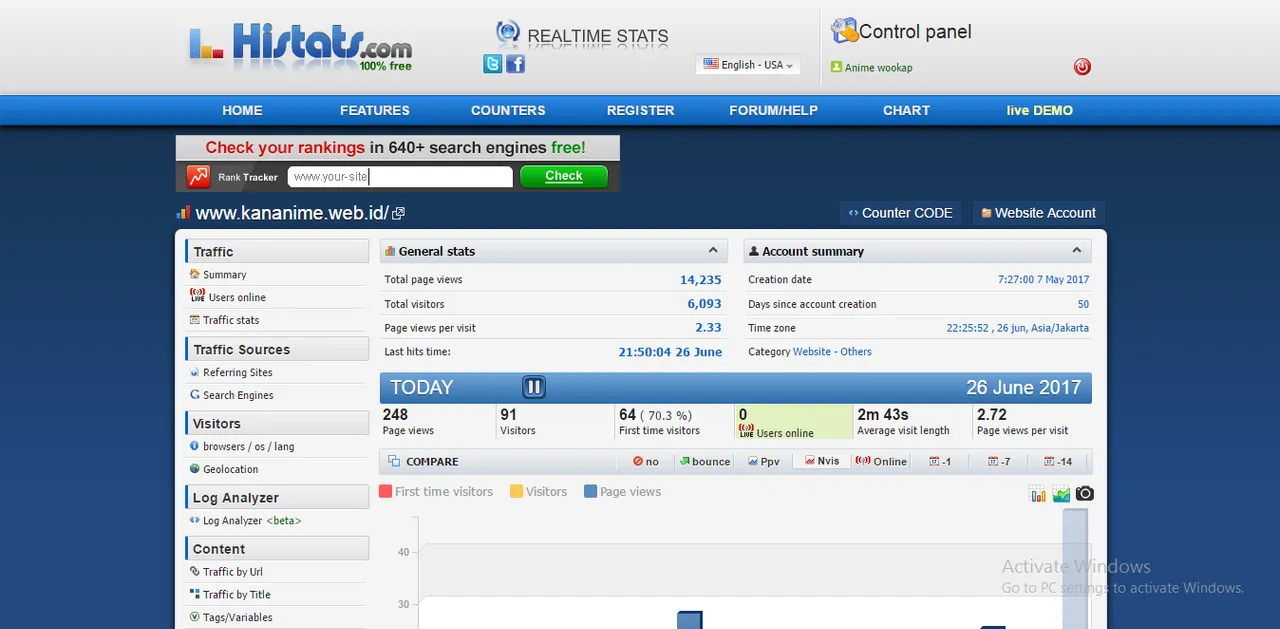Open Traffic stats in sidebar
This screenshot has height=629, width=1280.
click(231, 320)
